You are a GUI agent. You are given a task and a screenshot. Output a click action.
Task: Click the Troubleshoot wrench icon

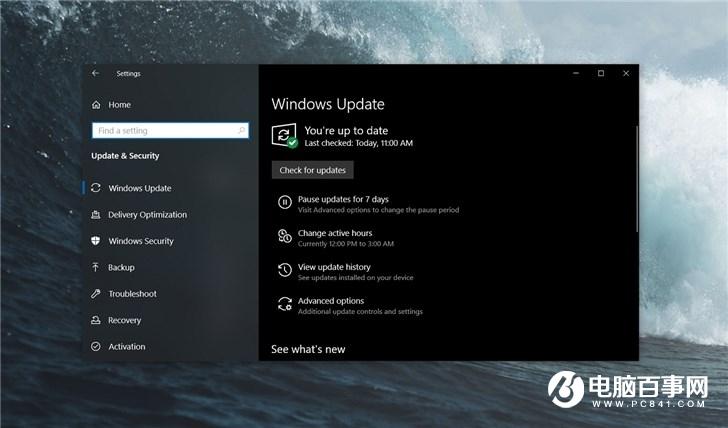(96, 293)
